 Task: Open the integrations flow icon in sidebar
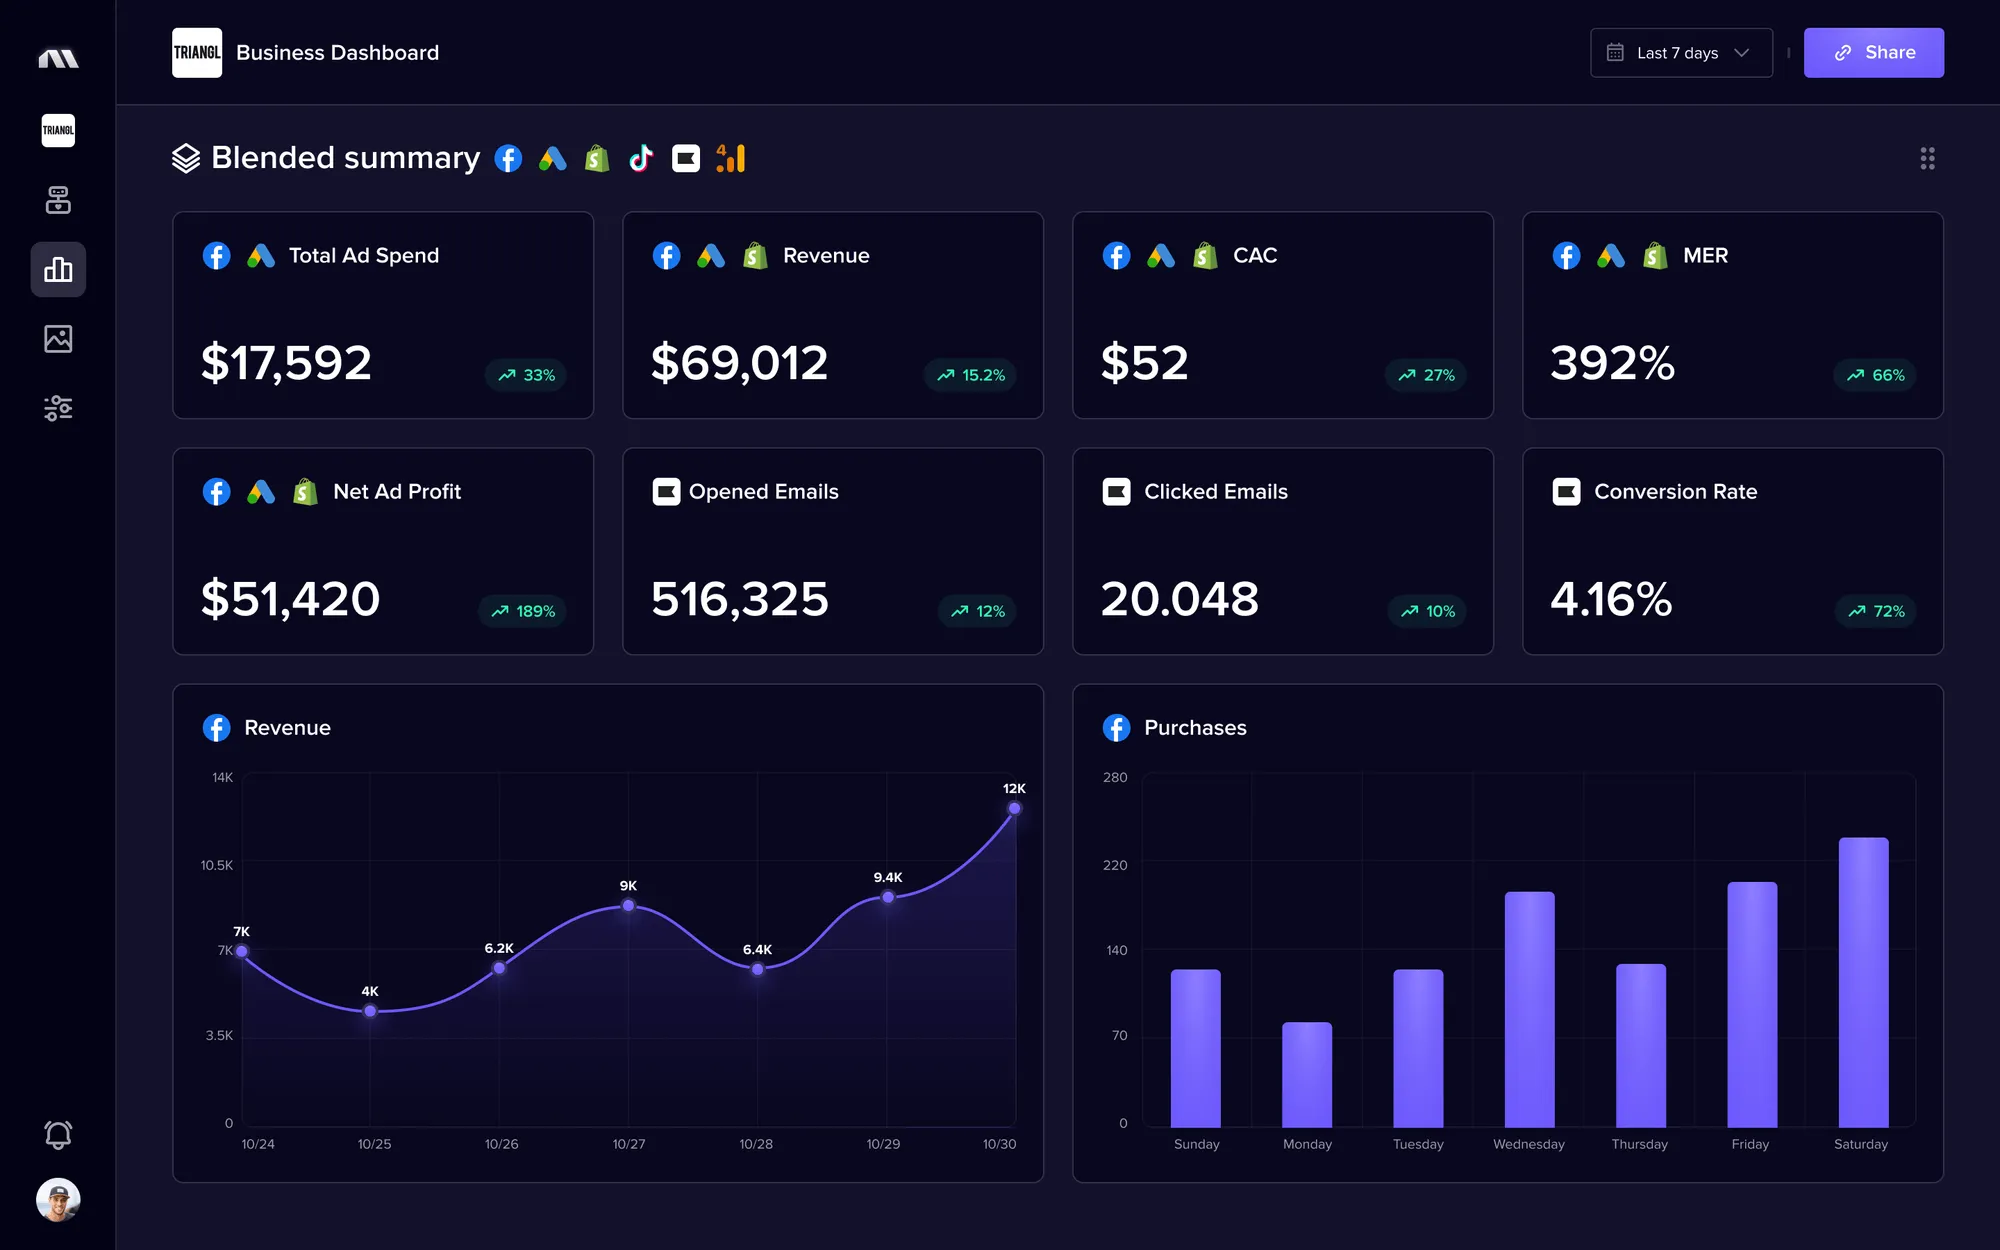click(58, 200)
